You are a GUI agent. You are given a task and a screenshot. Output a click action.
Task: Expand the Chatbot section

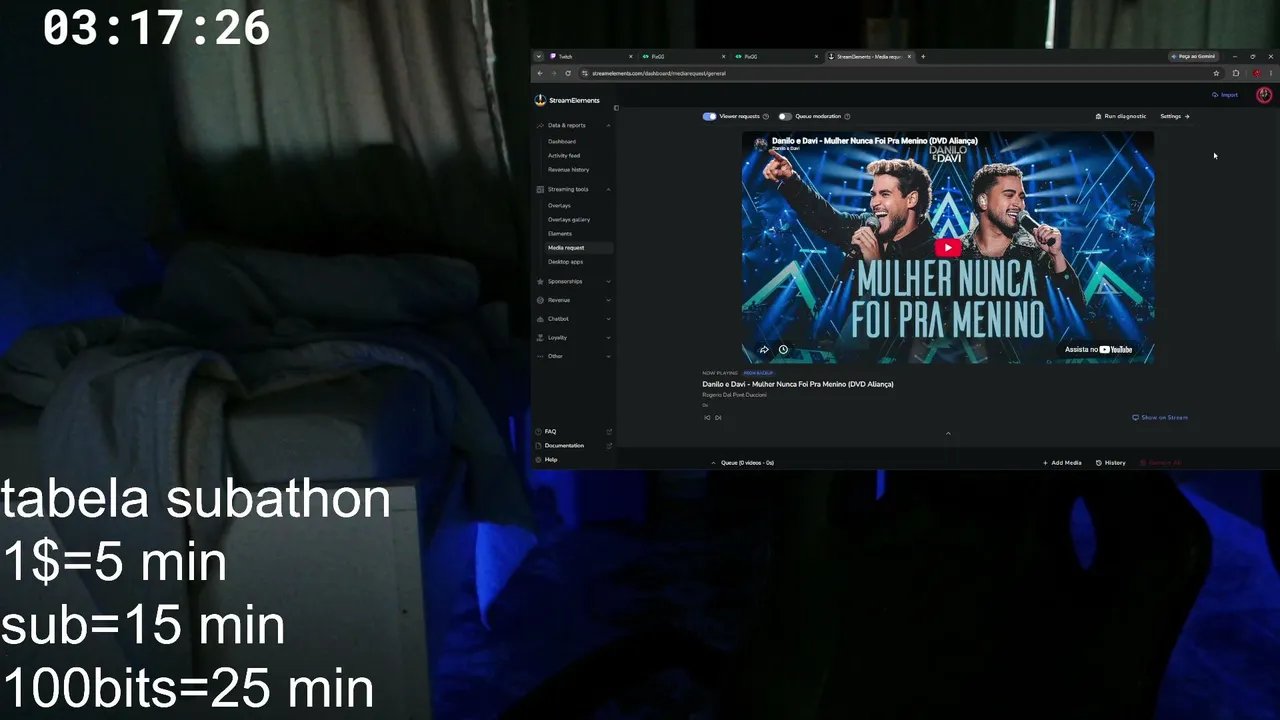(608, 319)
